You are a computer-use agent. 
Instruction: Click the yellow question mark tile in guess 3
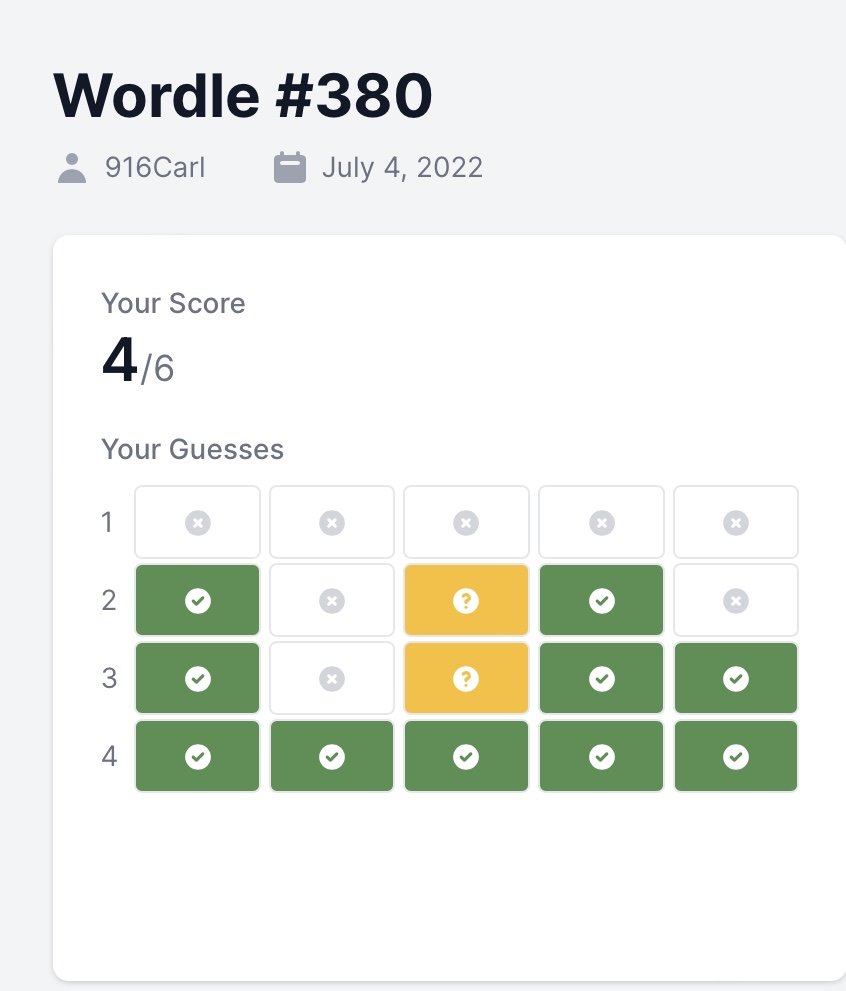[466, 678]
